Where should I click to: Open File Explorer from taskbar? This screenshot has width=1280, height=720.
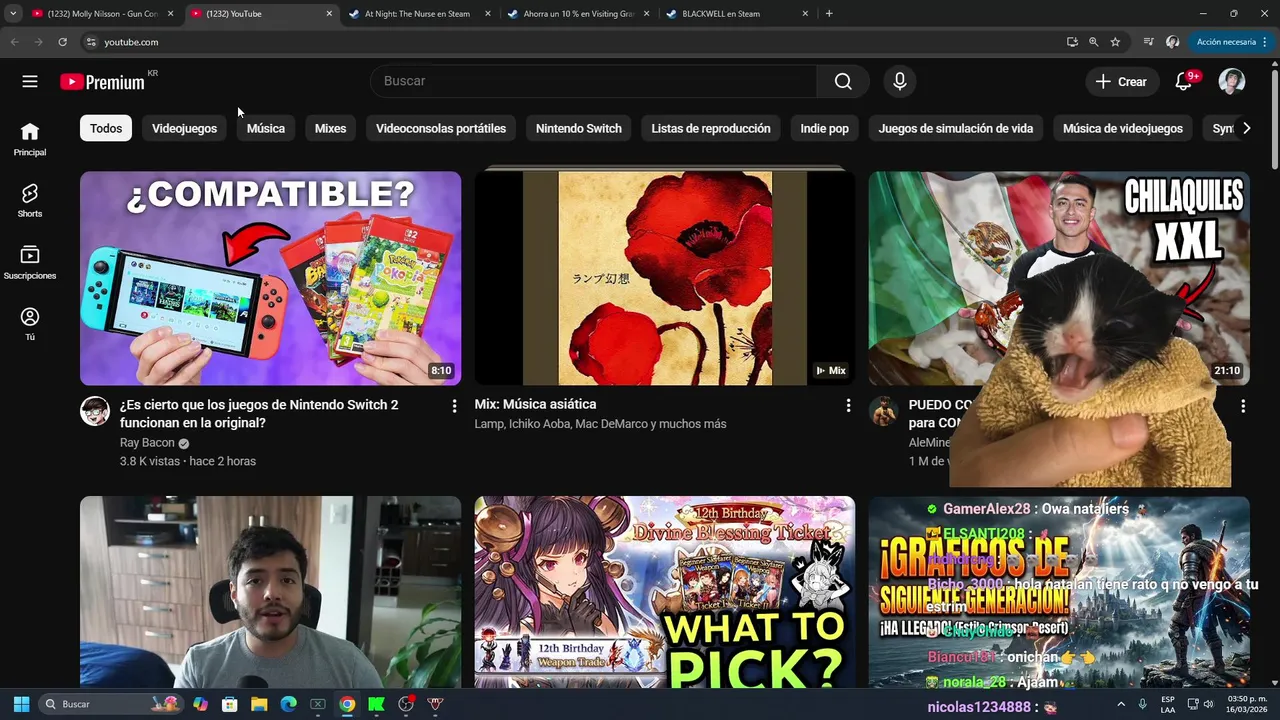pyautogui.click(x=259, y=704)
